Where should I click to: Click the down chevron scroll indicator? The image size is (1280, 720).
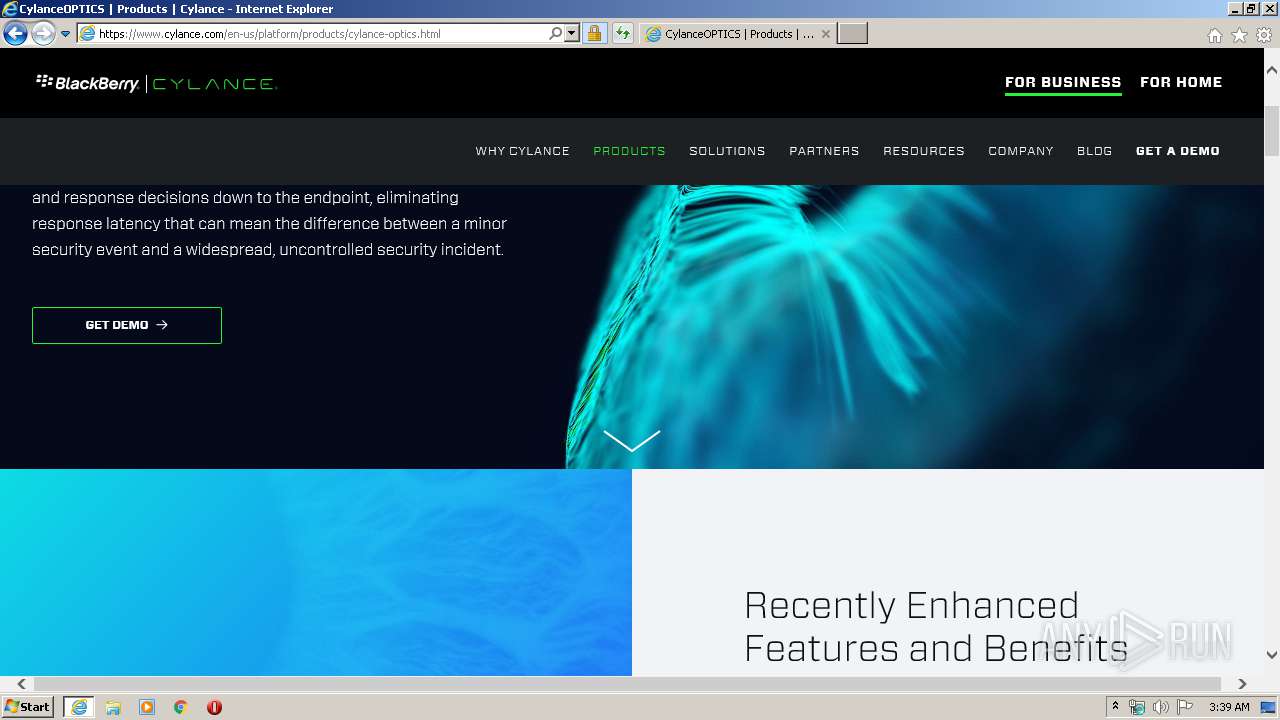coord(632,440)
